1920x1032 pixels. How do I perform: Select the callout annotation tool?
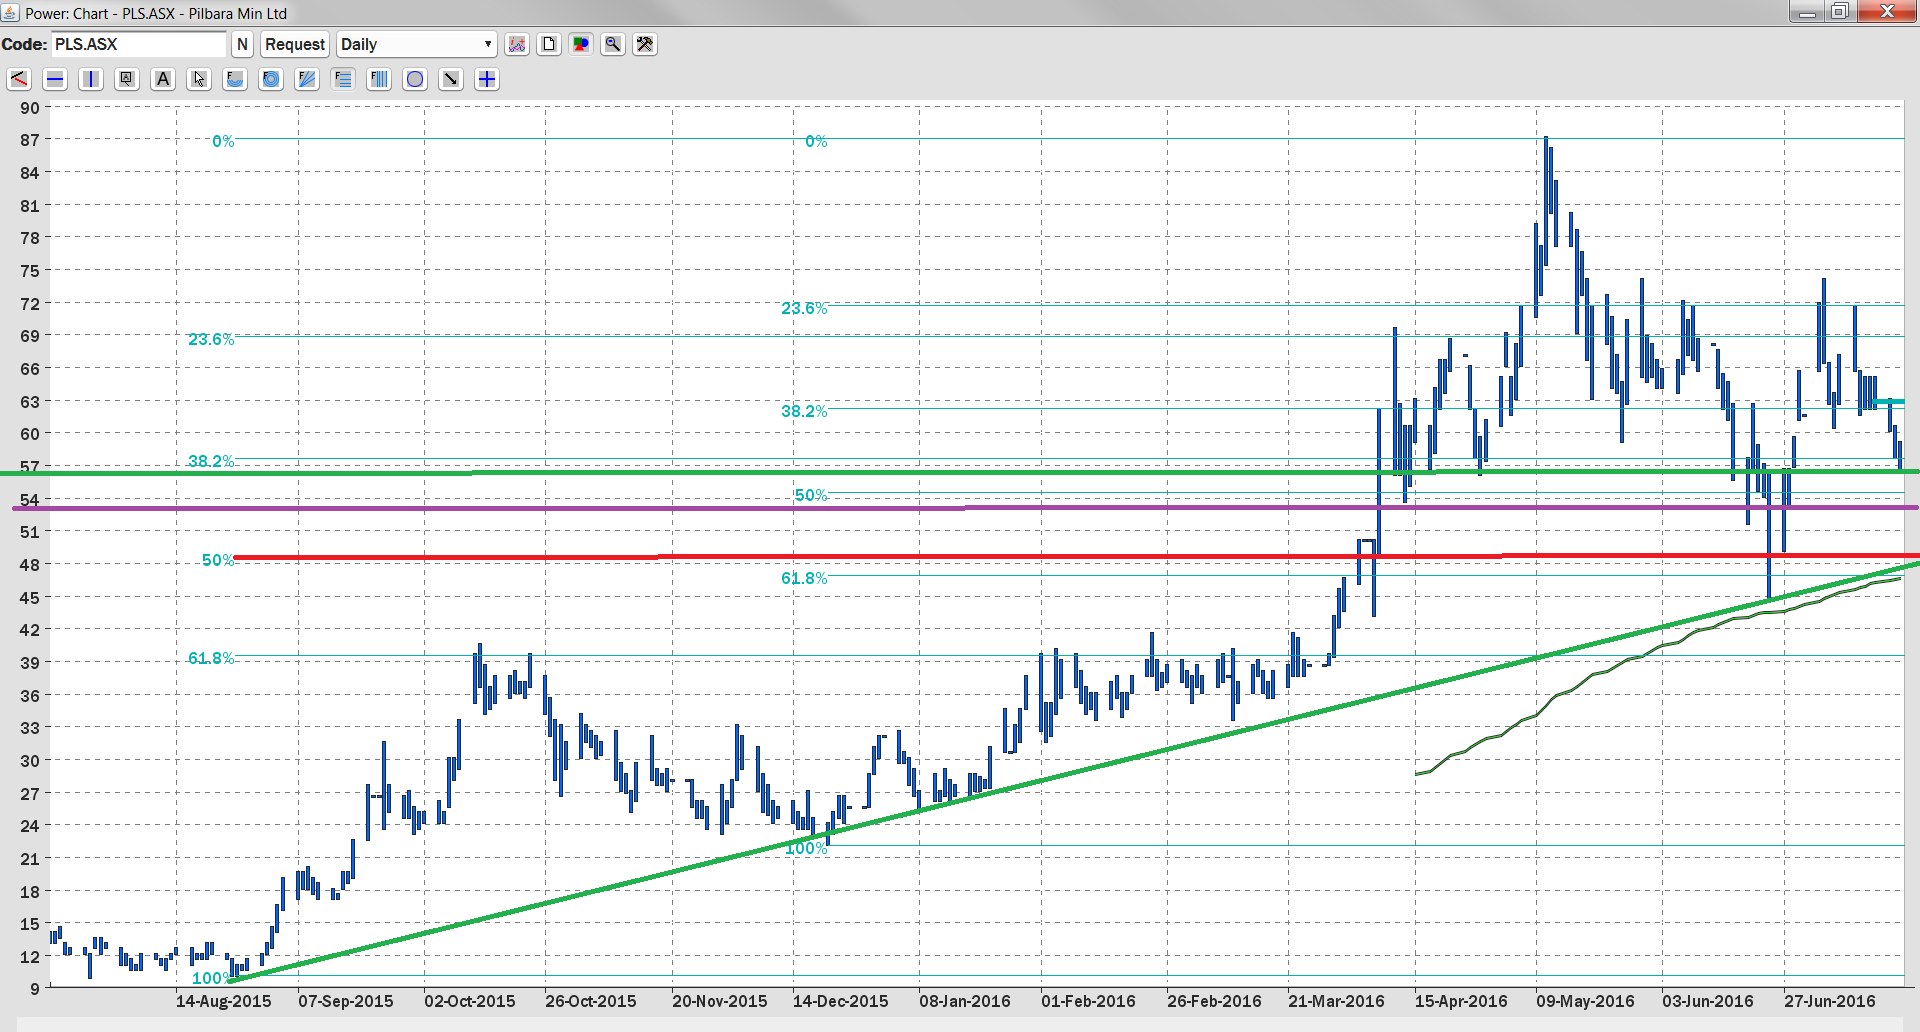click(127, 79)
